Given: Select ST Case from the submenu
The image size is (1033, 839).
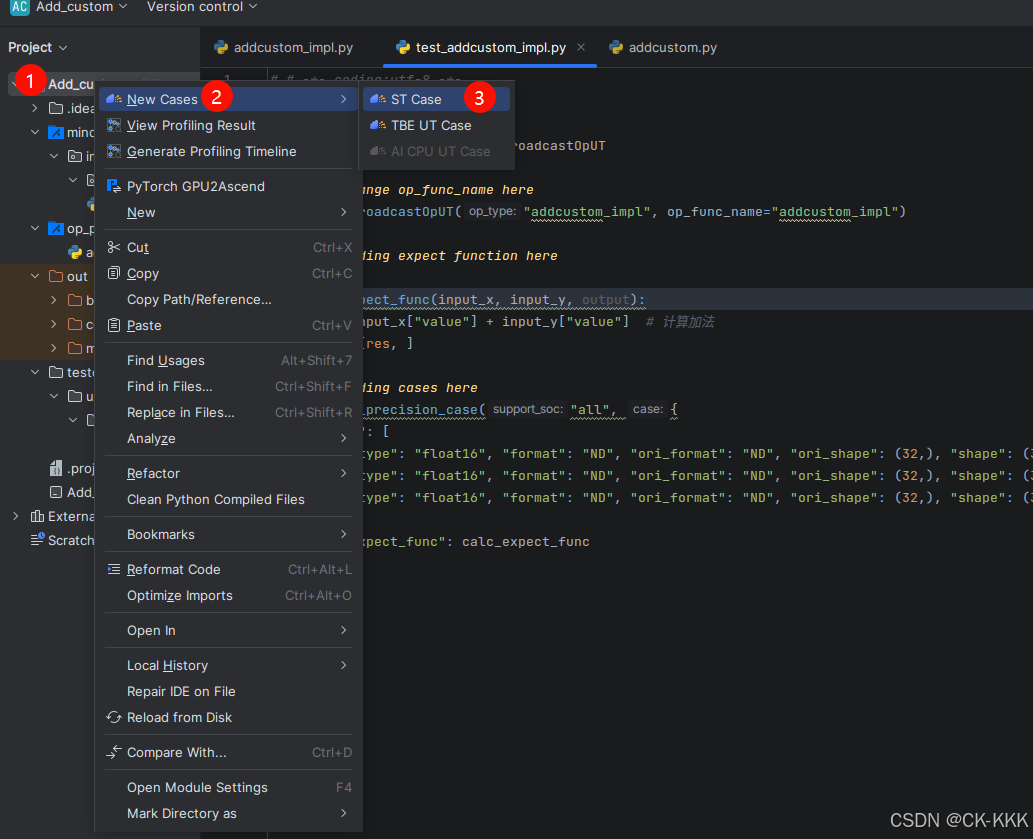Looking at the screenshot, I should coord(416,99).
